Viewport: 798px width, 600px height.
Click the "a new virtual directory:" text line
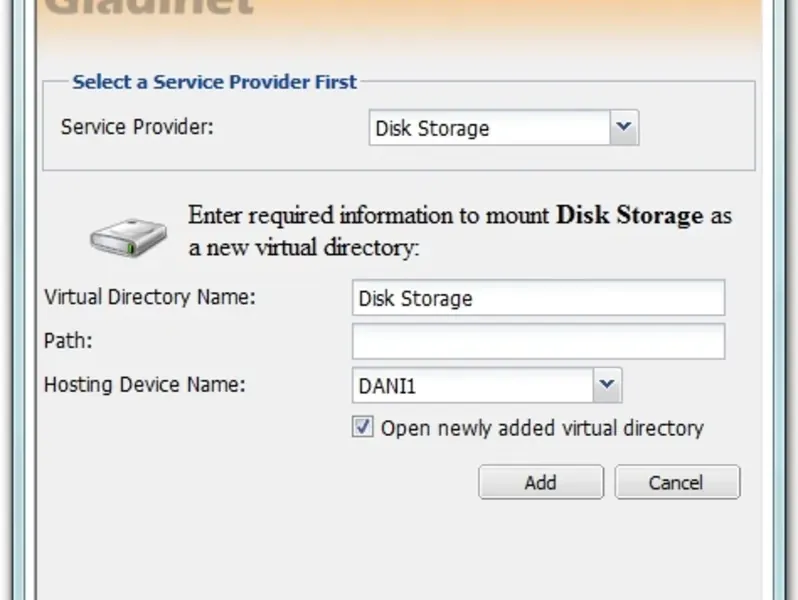304,248
